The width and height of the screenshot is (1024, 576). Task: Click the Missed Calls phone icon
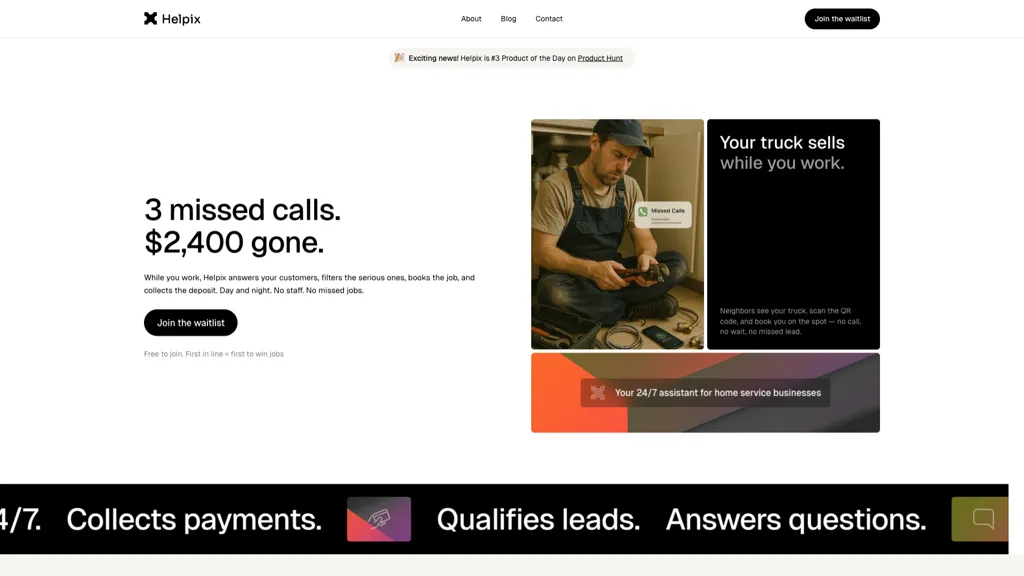pyautogui.click(x=643, y=212)
